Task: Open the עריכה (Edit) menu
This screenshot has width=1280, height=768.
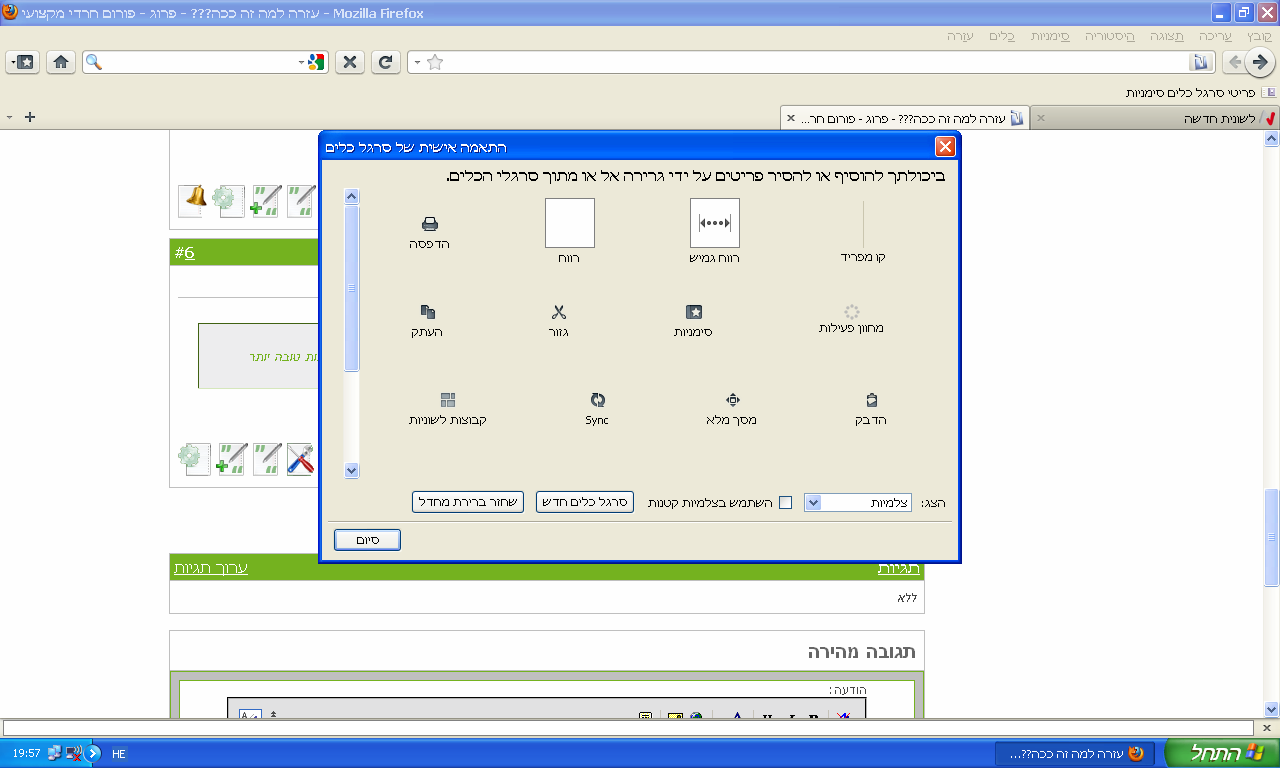Action: (1216, 36)
